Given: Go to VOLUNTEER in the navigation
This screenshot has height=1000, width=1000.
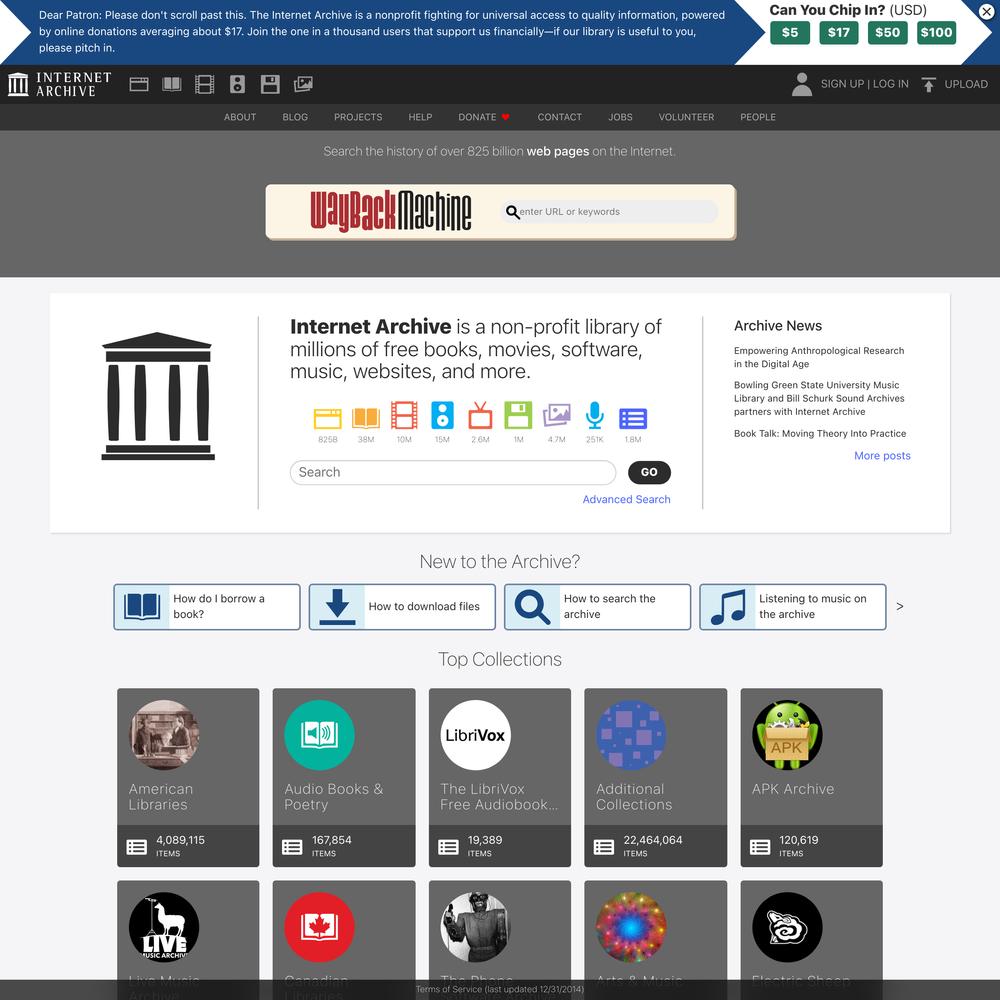Looking at the screenshot, I should (x=686, y=117).
